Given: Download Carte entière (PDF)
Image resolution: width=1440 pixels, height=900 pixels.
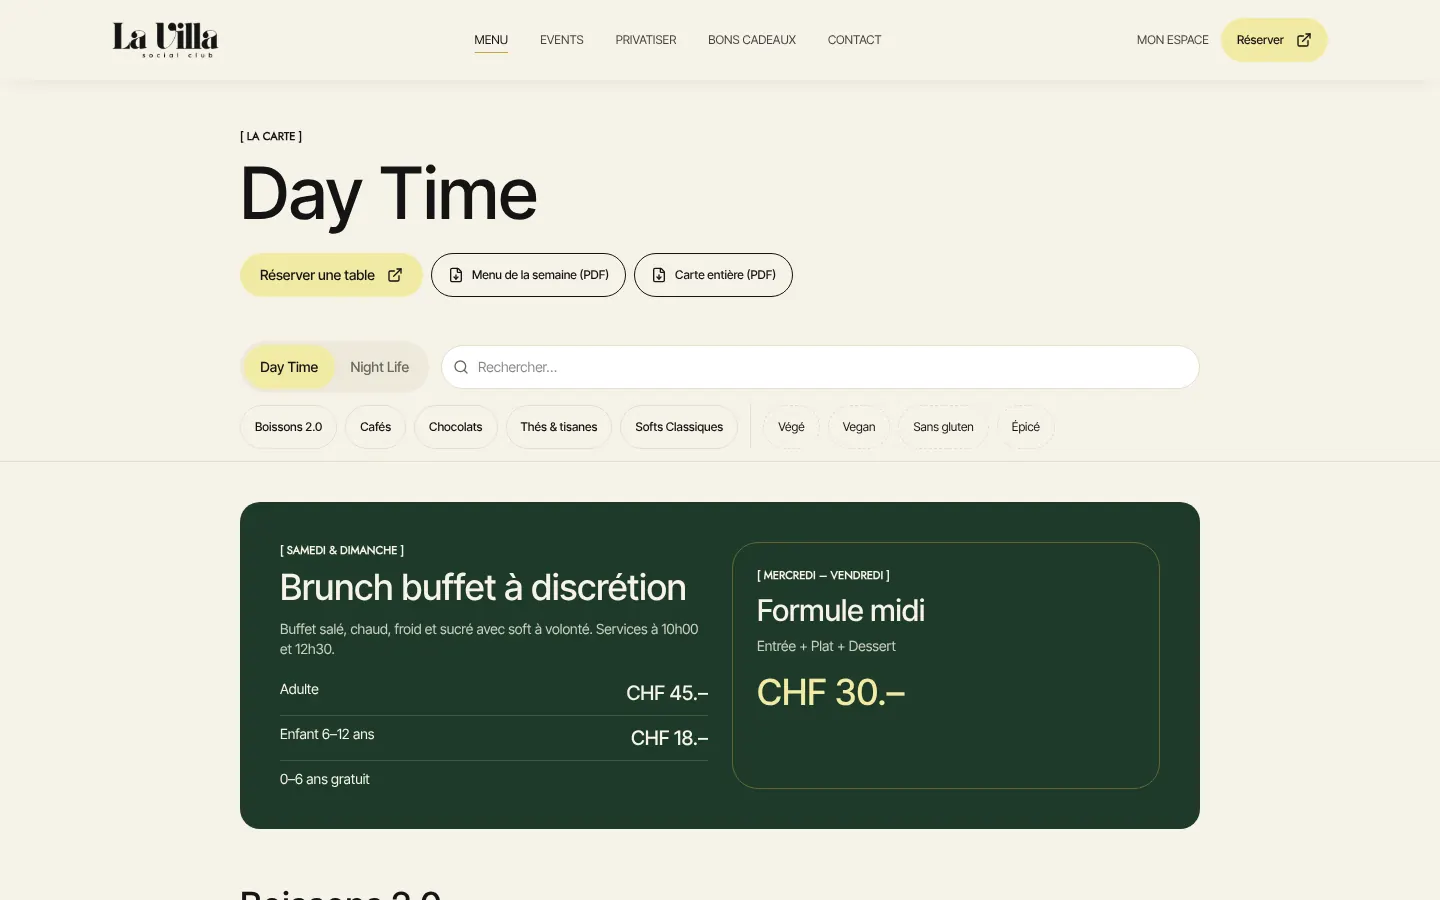Looking at the screenshot, I should pyautogui.click(x=713, y=275).
